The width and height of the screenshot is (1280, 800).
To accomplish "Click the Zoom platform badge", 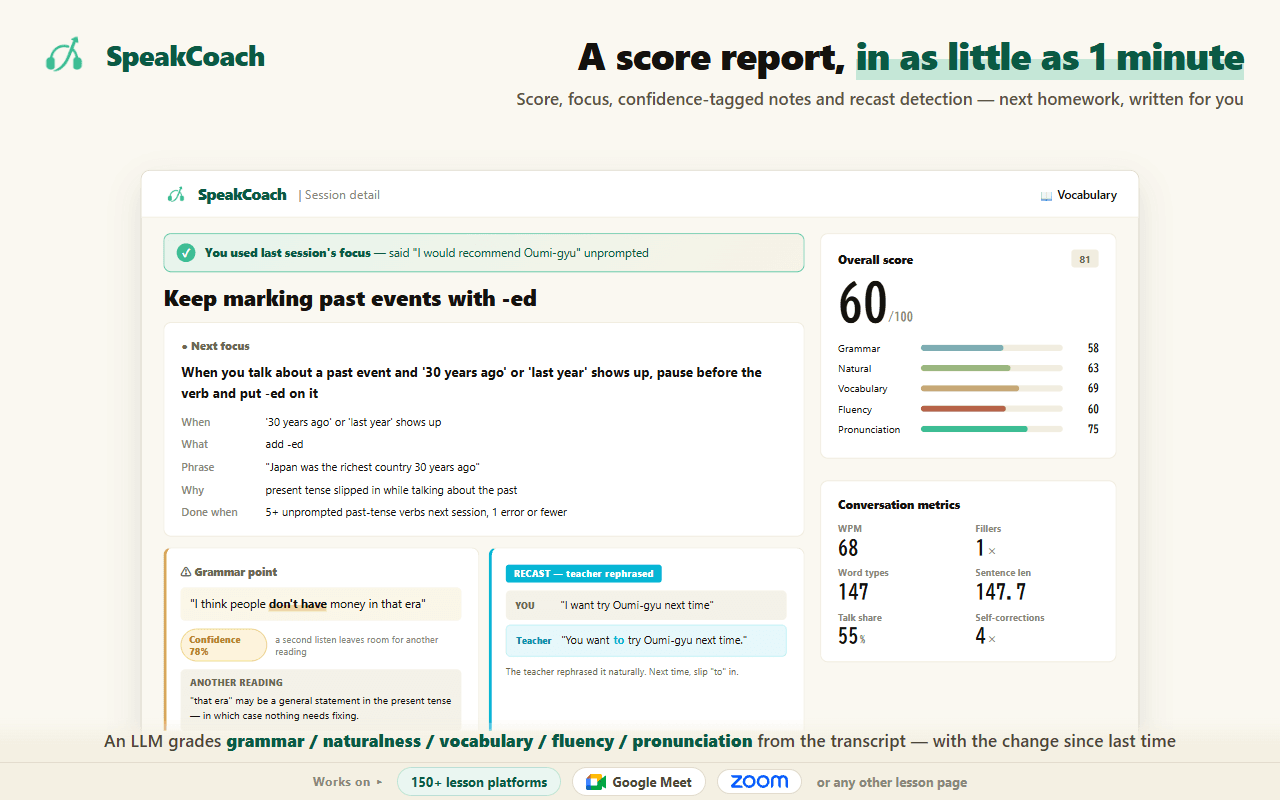I will tap(759, 782).
